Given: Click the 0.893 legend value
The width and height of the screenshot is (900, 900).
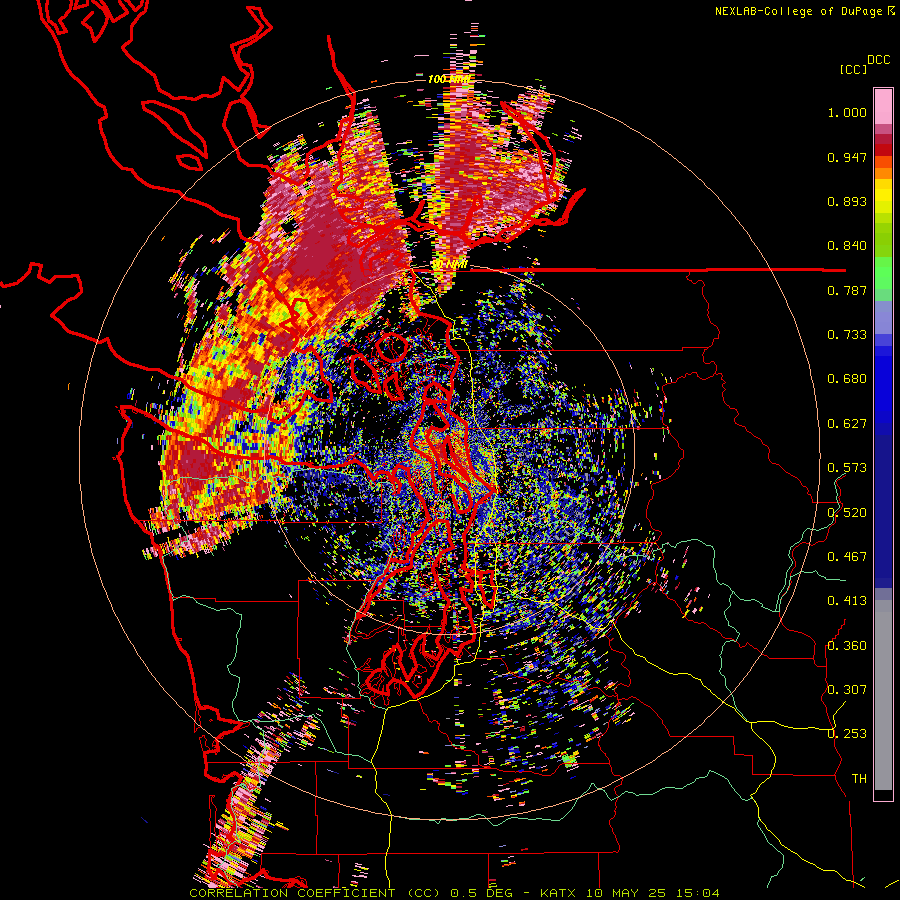Looking at the screenshot, I should [x=847, y=201].
